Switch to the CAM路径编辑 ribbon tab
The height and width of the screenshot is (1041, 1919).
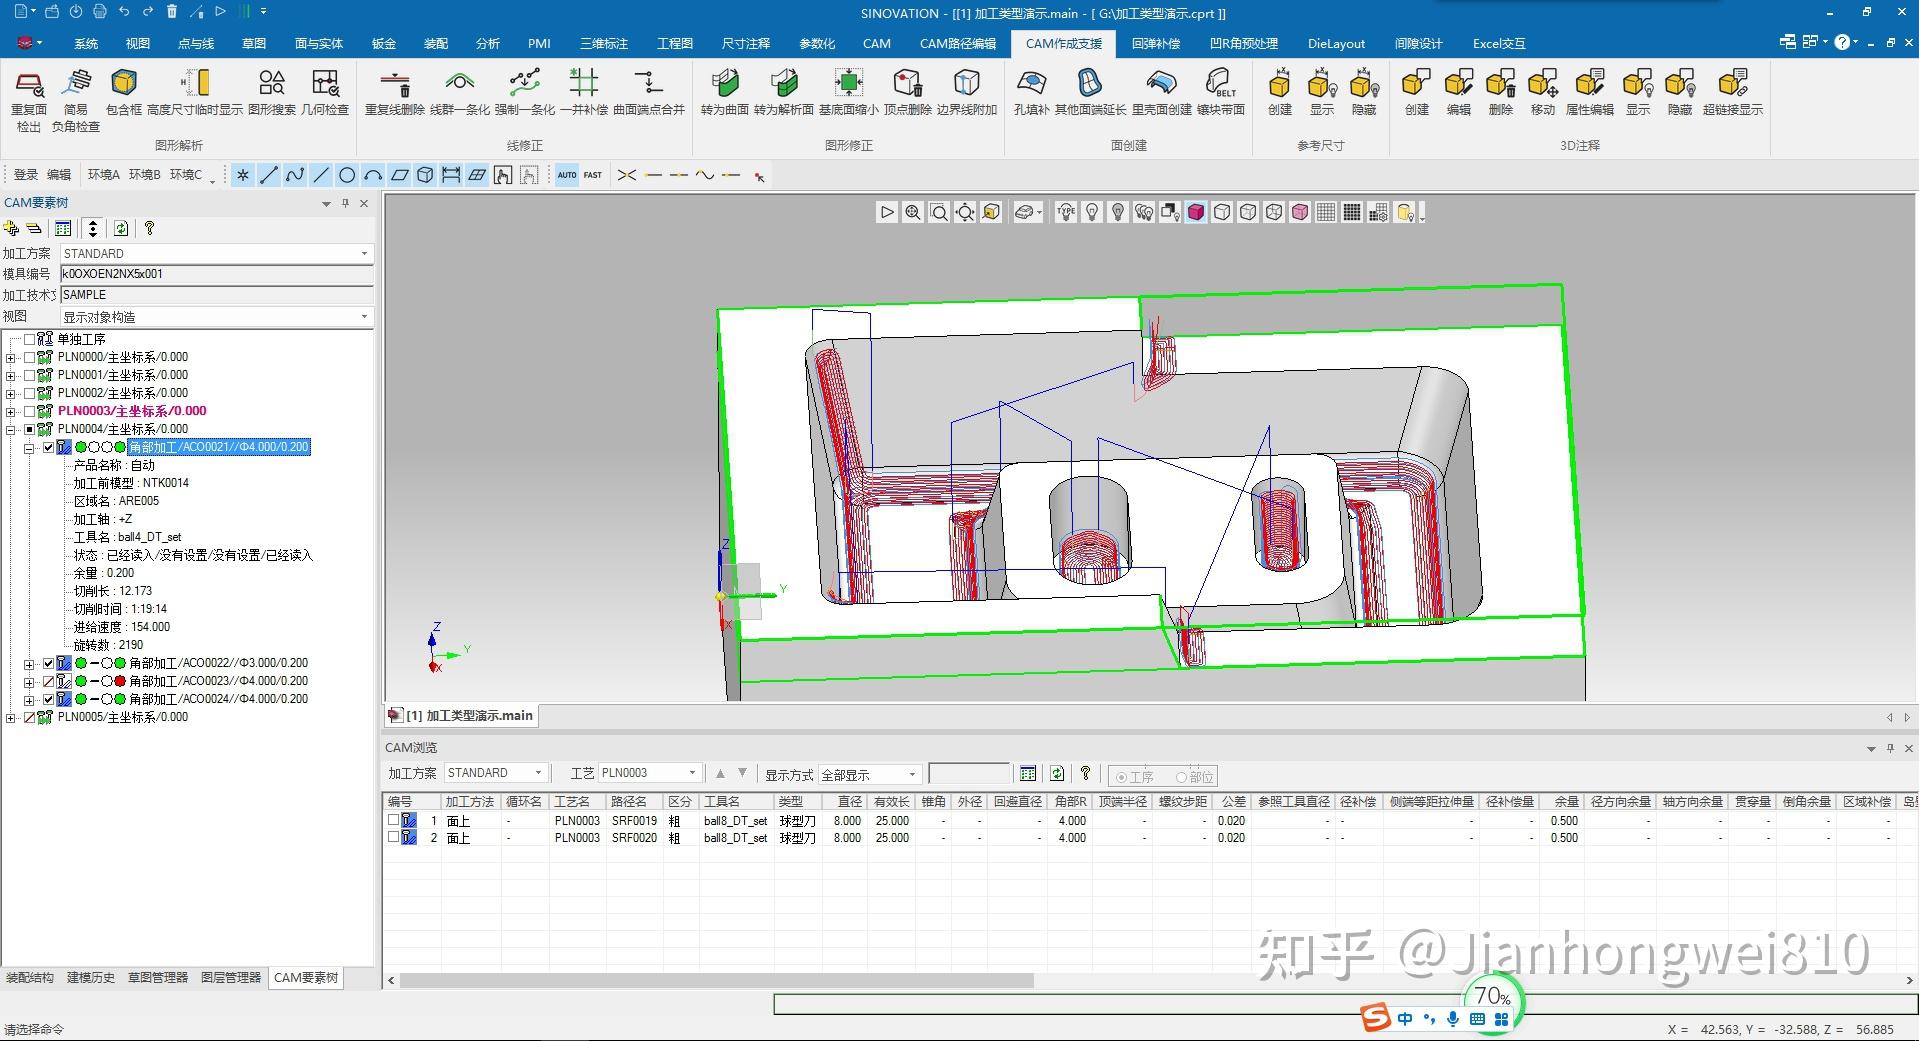[x=957, y=43]
